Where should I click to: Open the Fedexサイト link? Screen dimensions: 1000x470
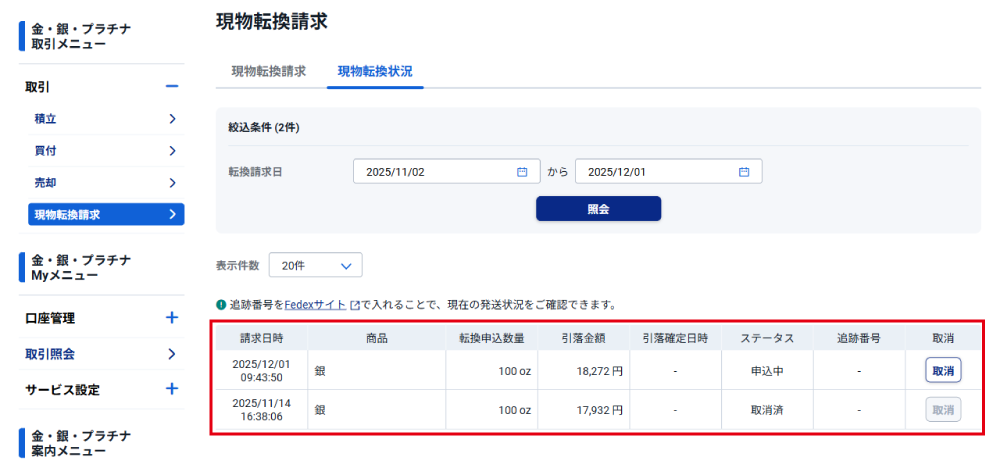(x=315, y=305)
